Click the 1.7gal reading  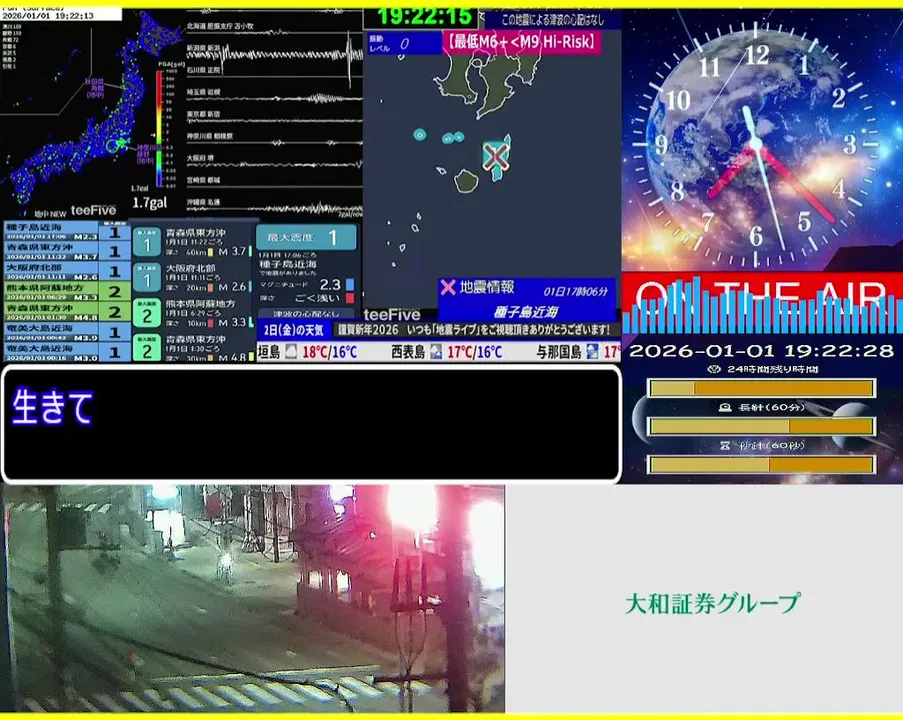pos(149,203)
